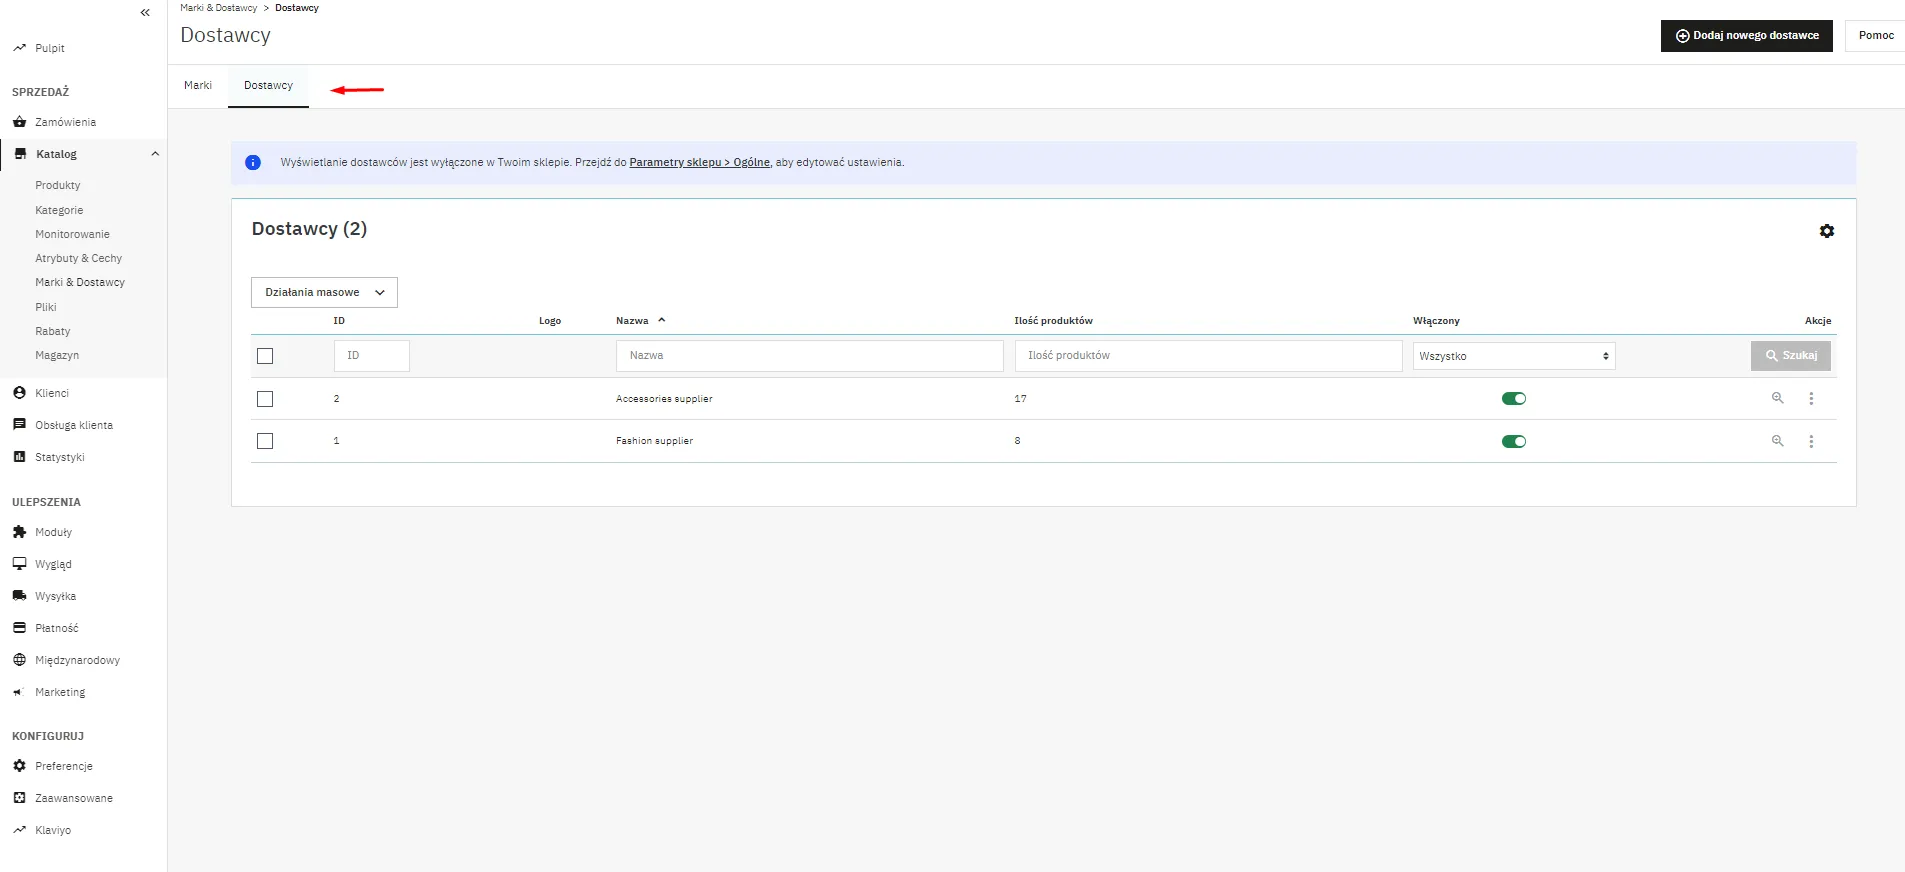Viewport: 1905px width, 872px height.
Task: Collapse the sidebar with double chevron icon
Action: 145,13
